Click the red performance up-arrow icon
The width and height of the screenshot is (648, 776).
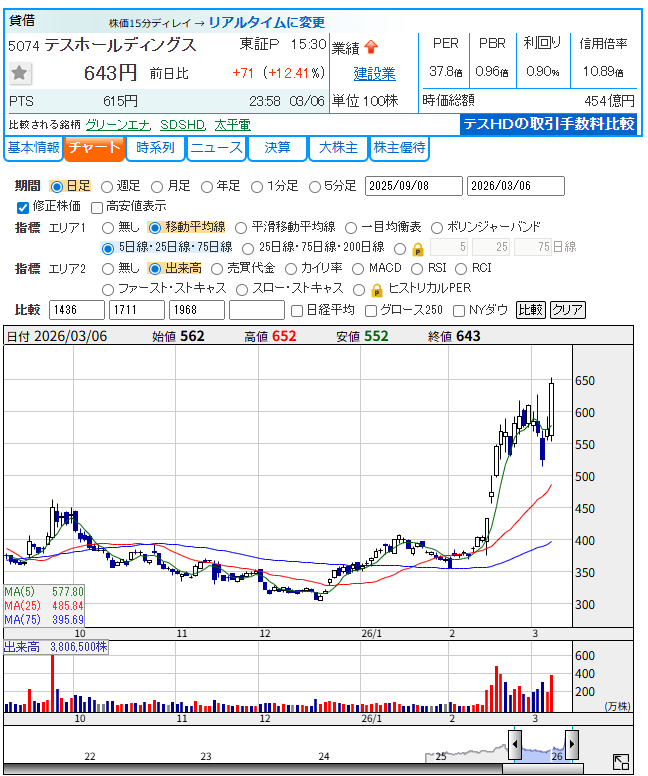(371, 47)
